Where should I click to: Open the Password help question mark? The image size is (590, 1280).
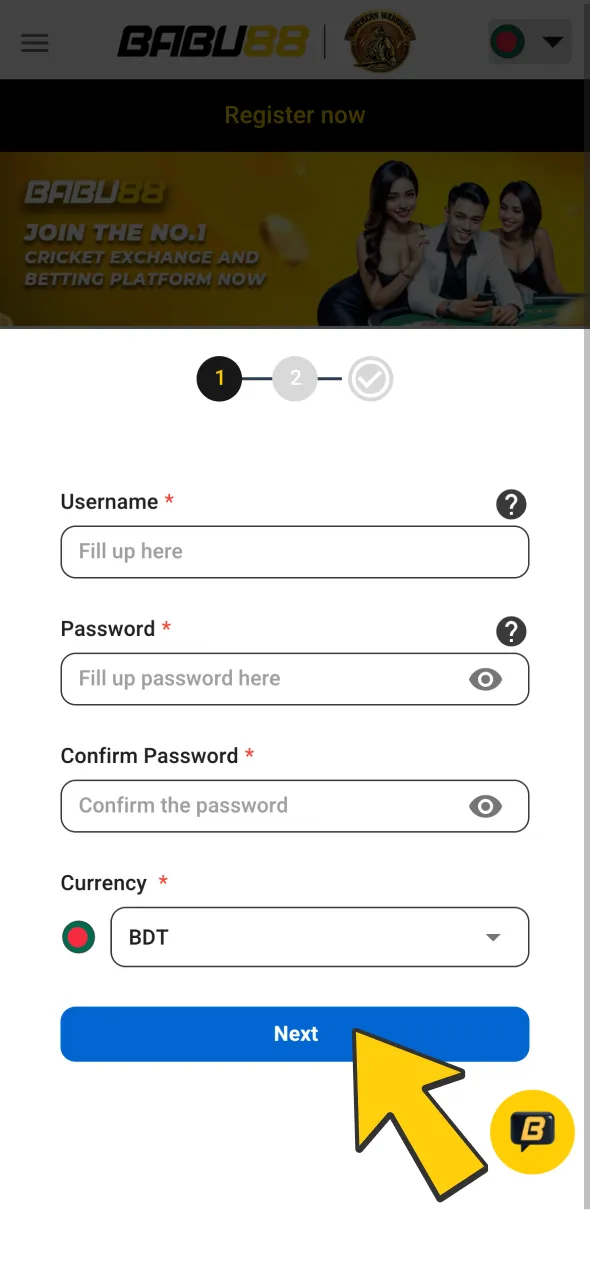(x=511, y=631)
